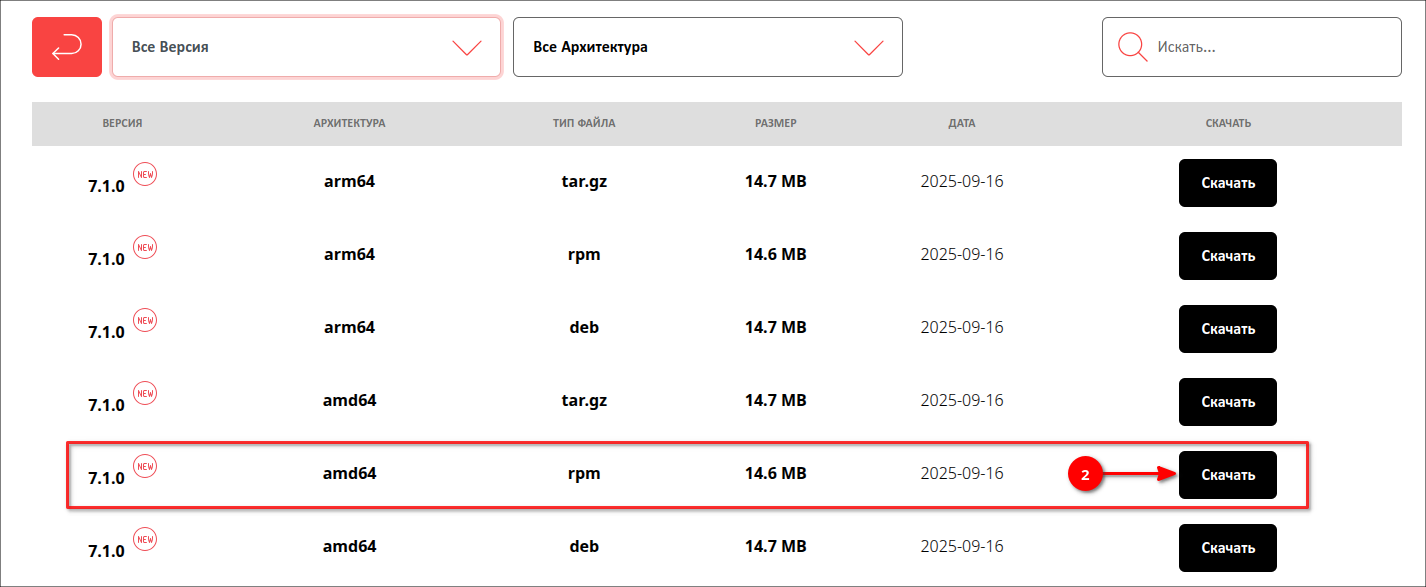Click NEW badge in amd64 rpm row
1426x587 pixels.
click(145, 466)
